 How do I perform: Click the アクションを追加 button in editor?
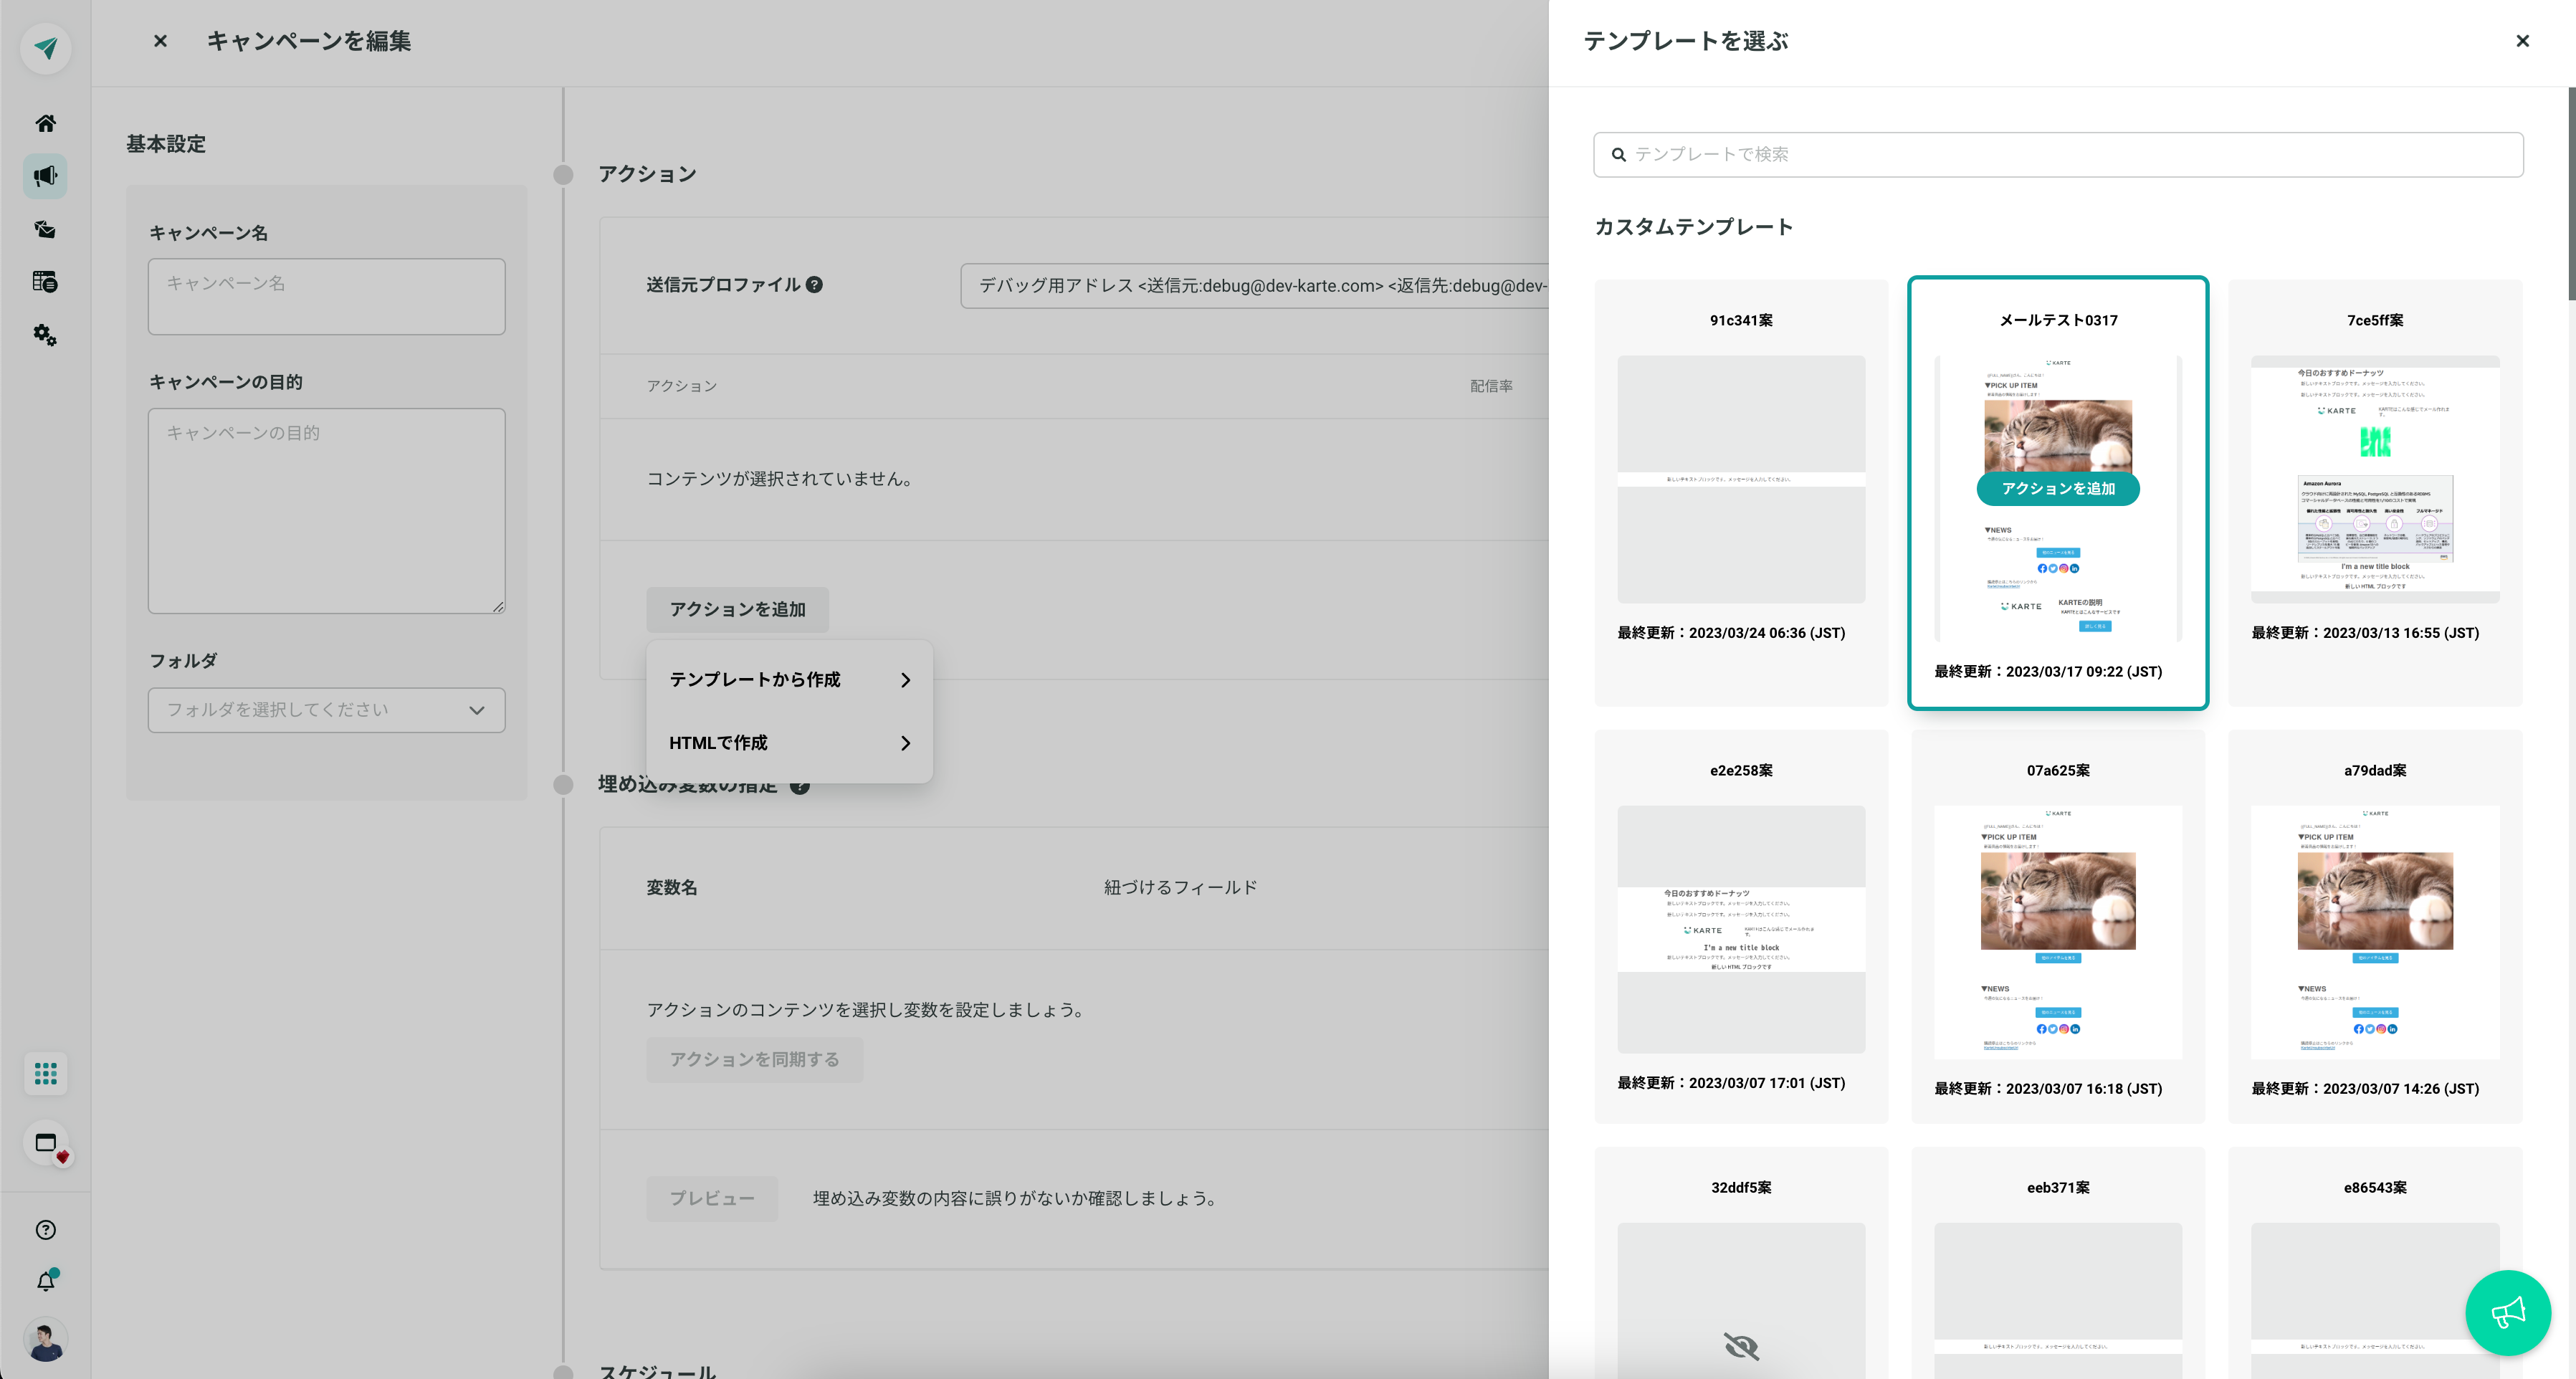point(738,610)
